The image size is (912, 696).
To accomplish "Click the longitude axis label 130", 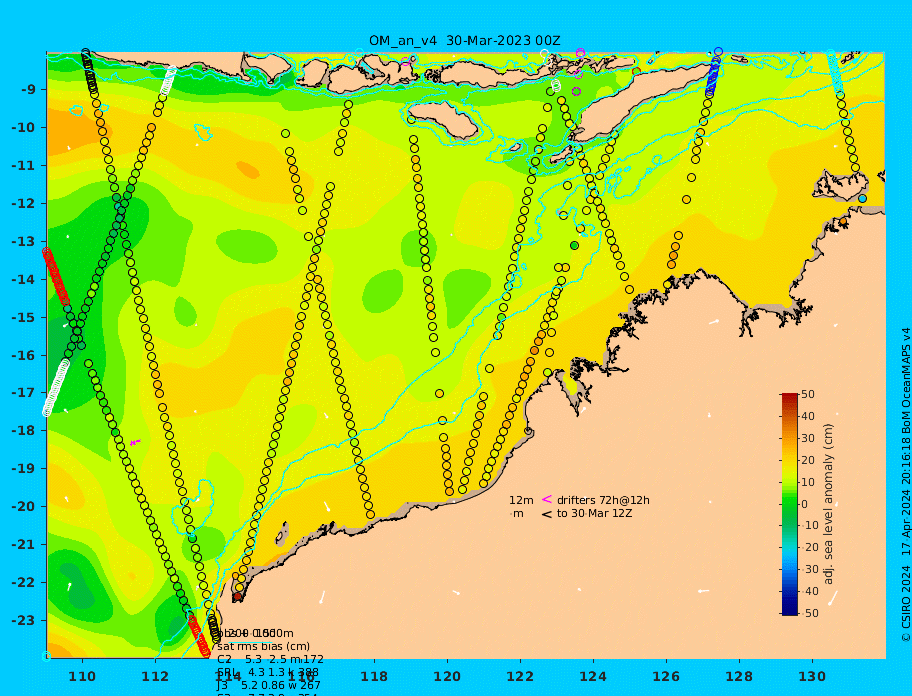I will (812, 677).
